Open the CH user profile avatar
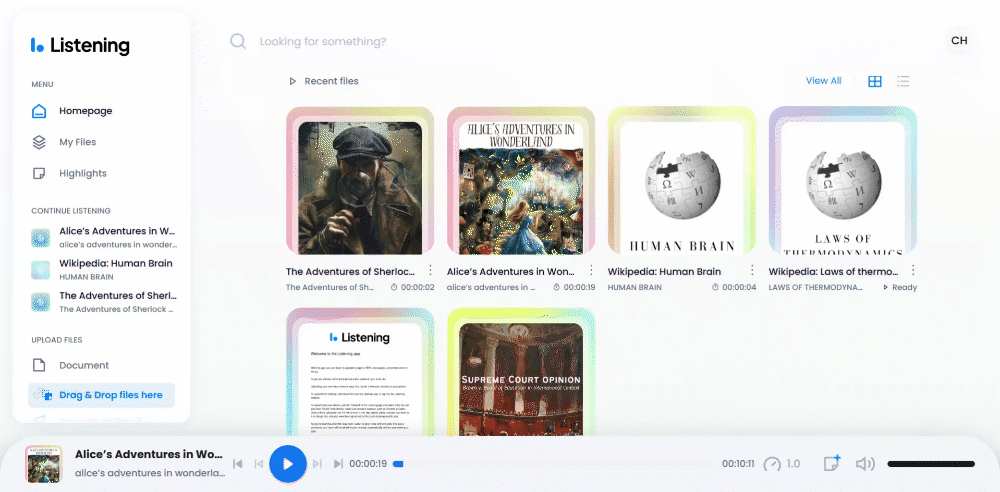The image size is (1000, 492). coord(959,41)
